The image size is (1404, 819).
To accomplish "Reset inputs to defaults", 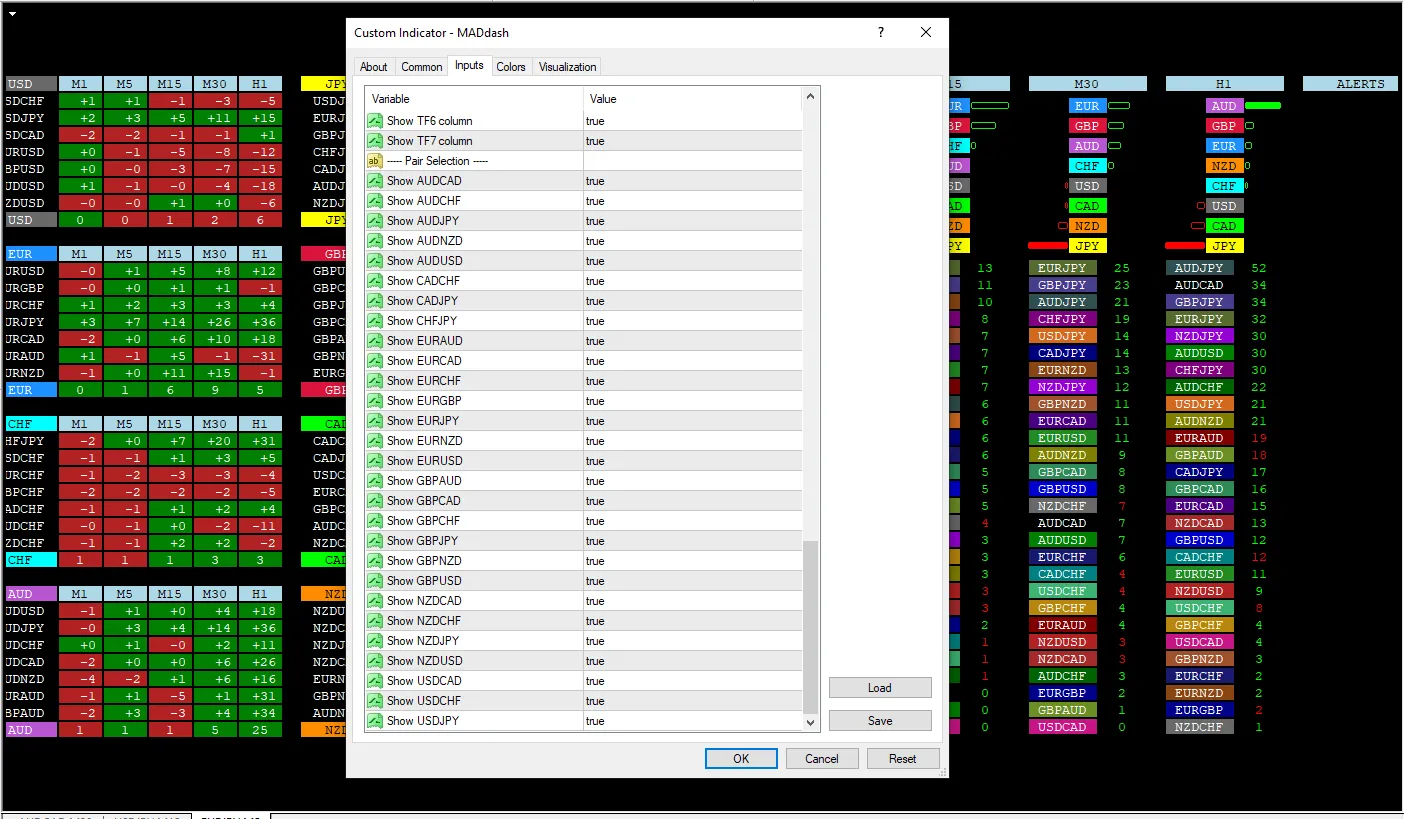I will pos(903,759).
